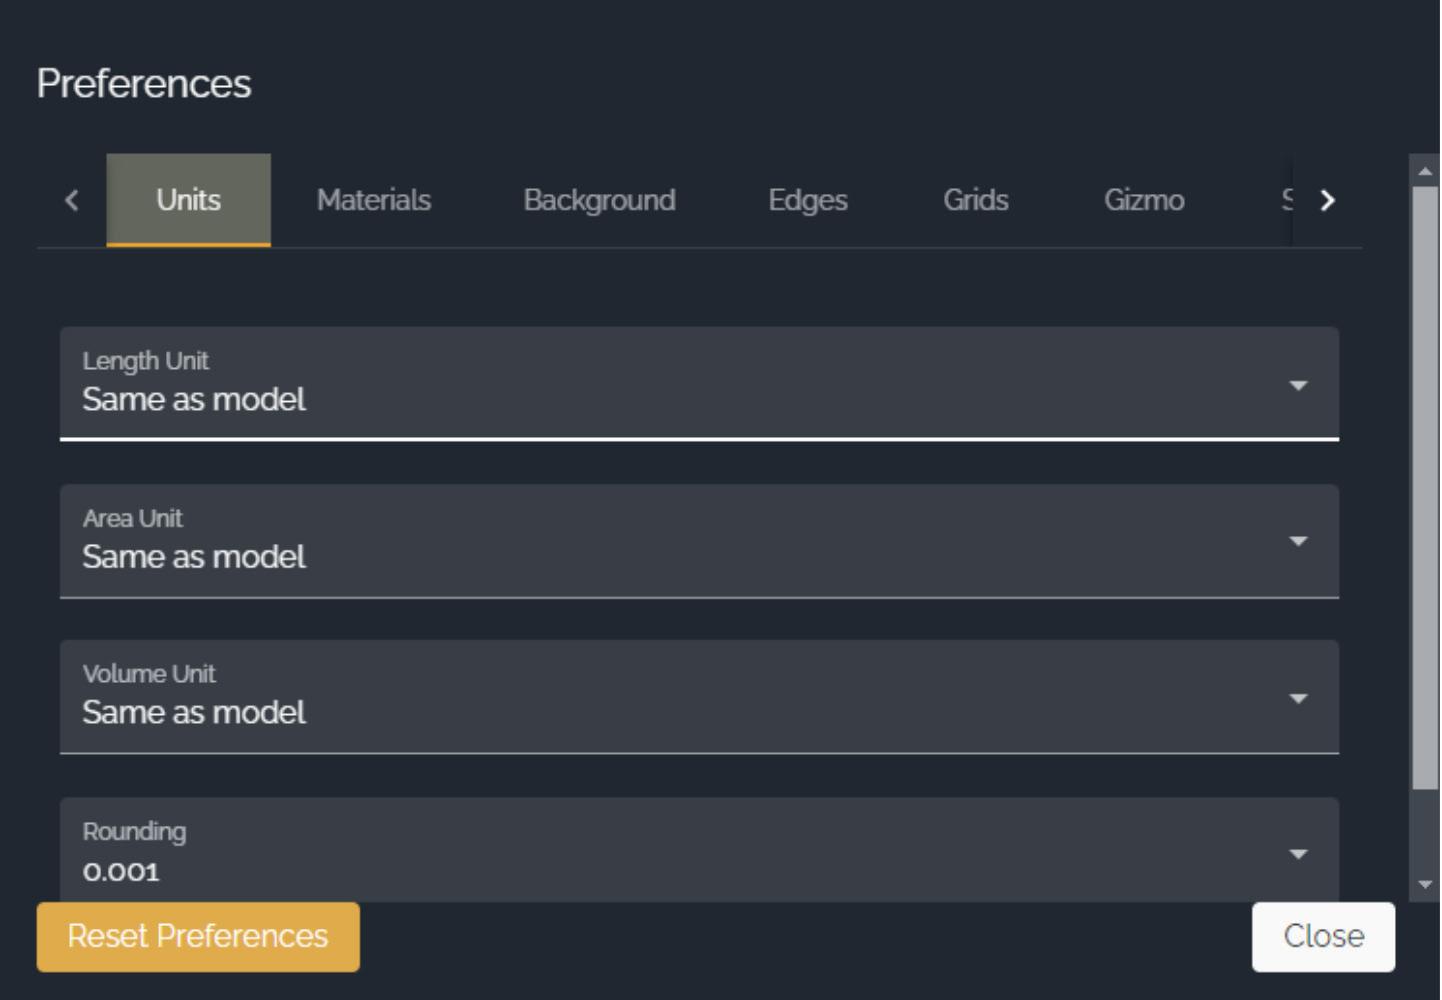The image size is (1442, 1000).
Task: Select the Units tab
Action: click(188, 200)
